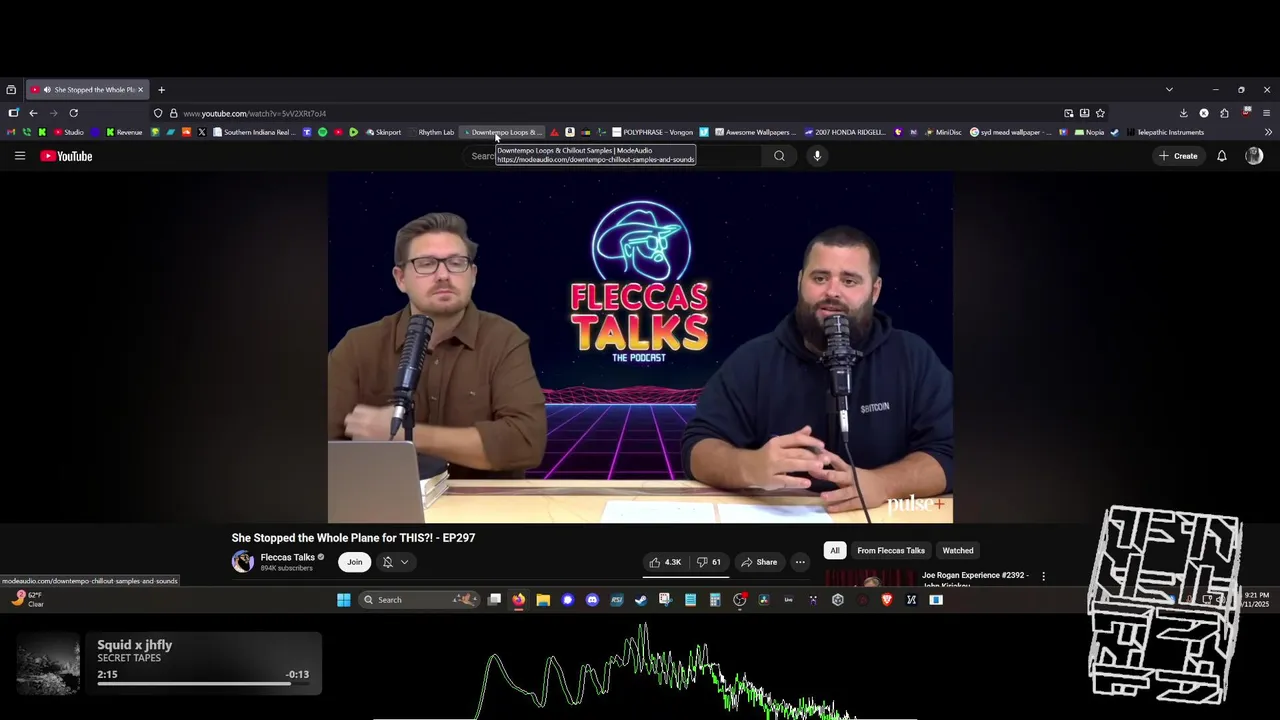Open the POLYPHRASE - Vongon bookmark
1280x720 pixels.
pos(652,132)
